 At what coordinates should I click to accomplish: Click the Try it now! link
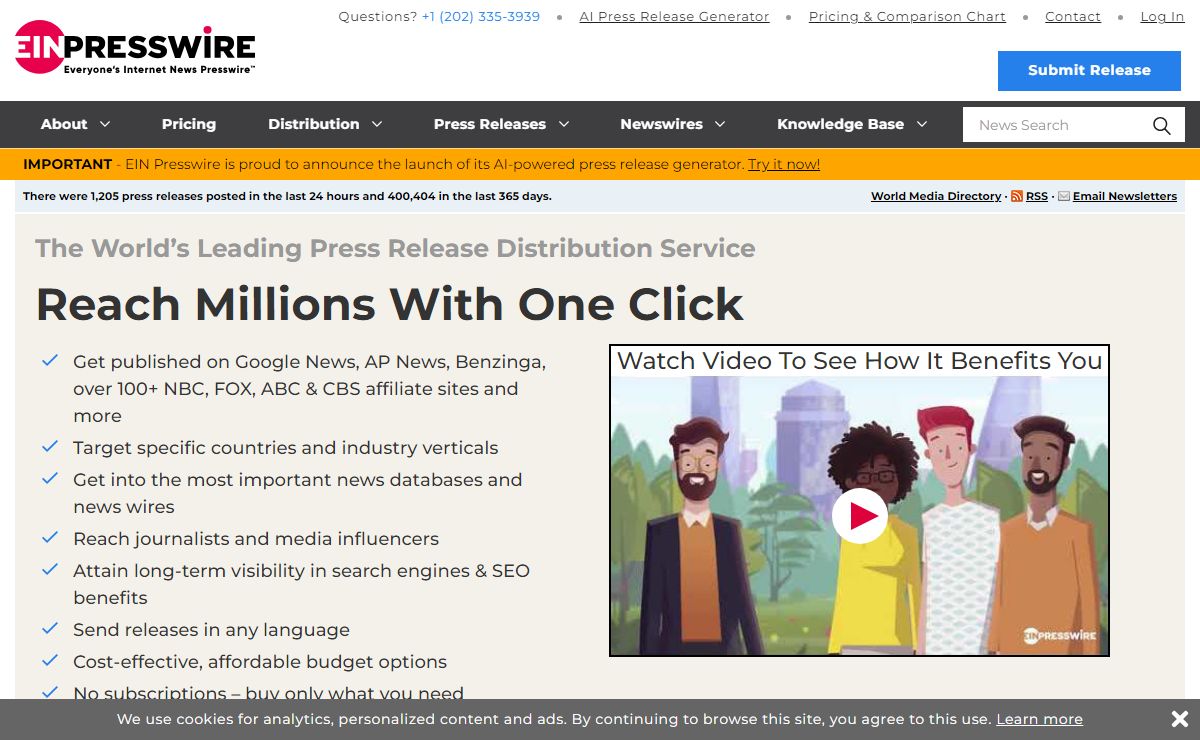pyautogui.click(x=784, y=164)
